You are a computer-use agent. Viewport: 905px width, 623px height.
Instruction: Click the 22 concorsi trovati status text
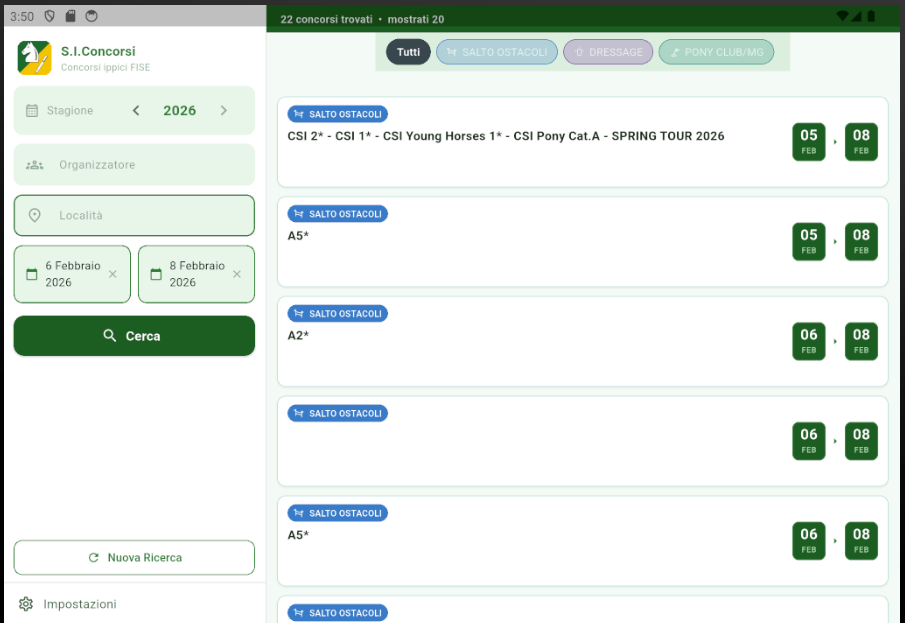point(326,19)
